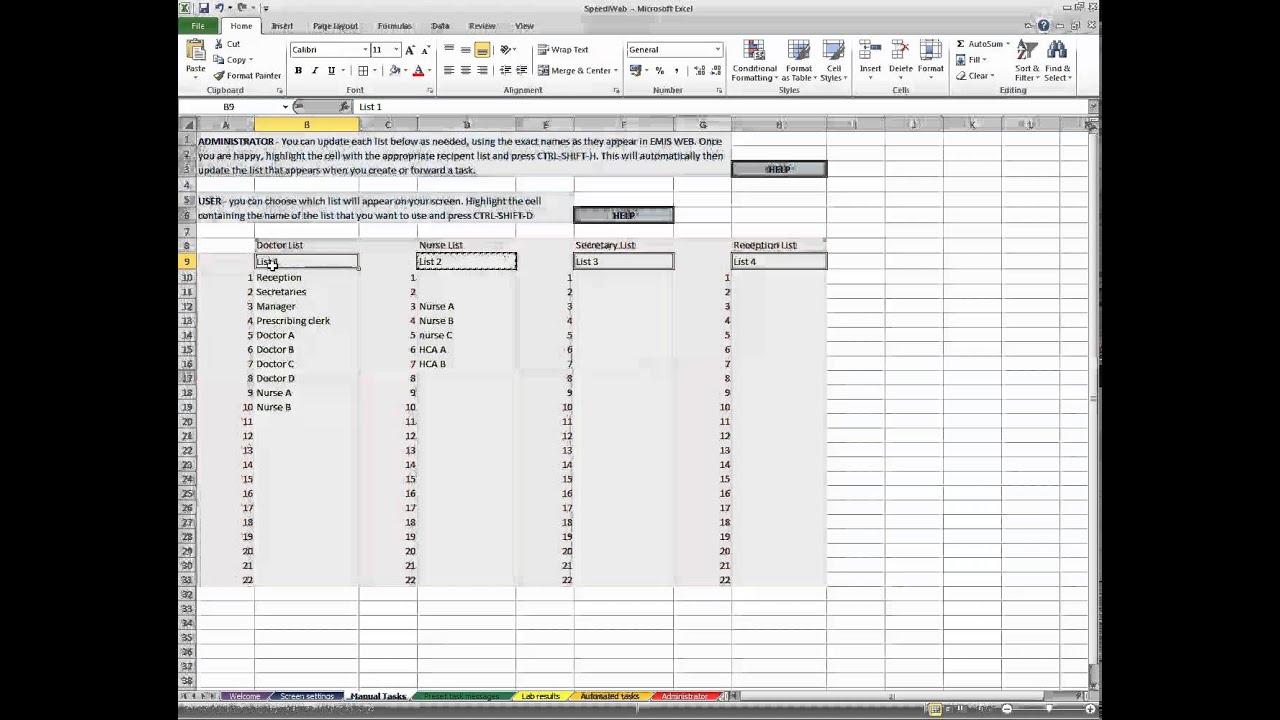Expand the Clear dropdown

click(992, 76)
